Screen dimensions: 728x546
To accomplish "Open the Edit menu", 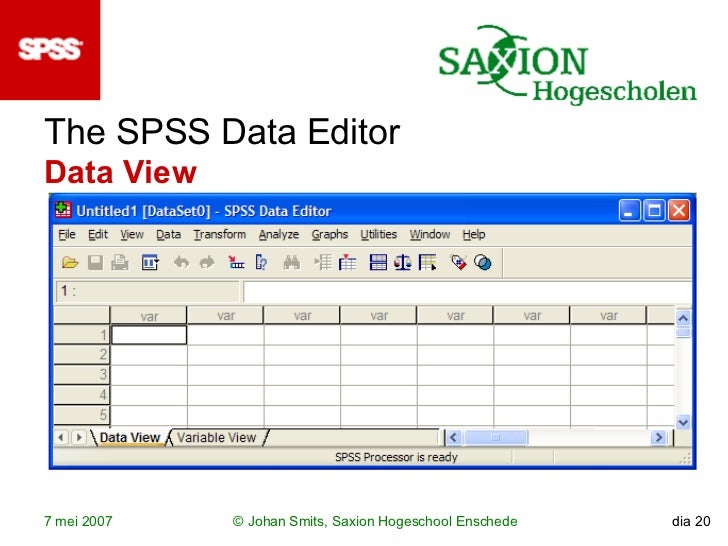I will click(98, 234).
